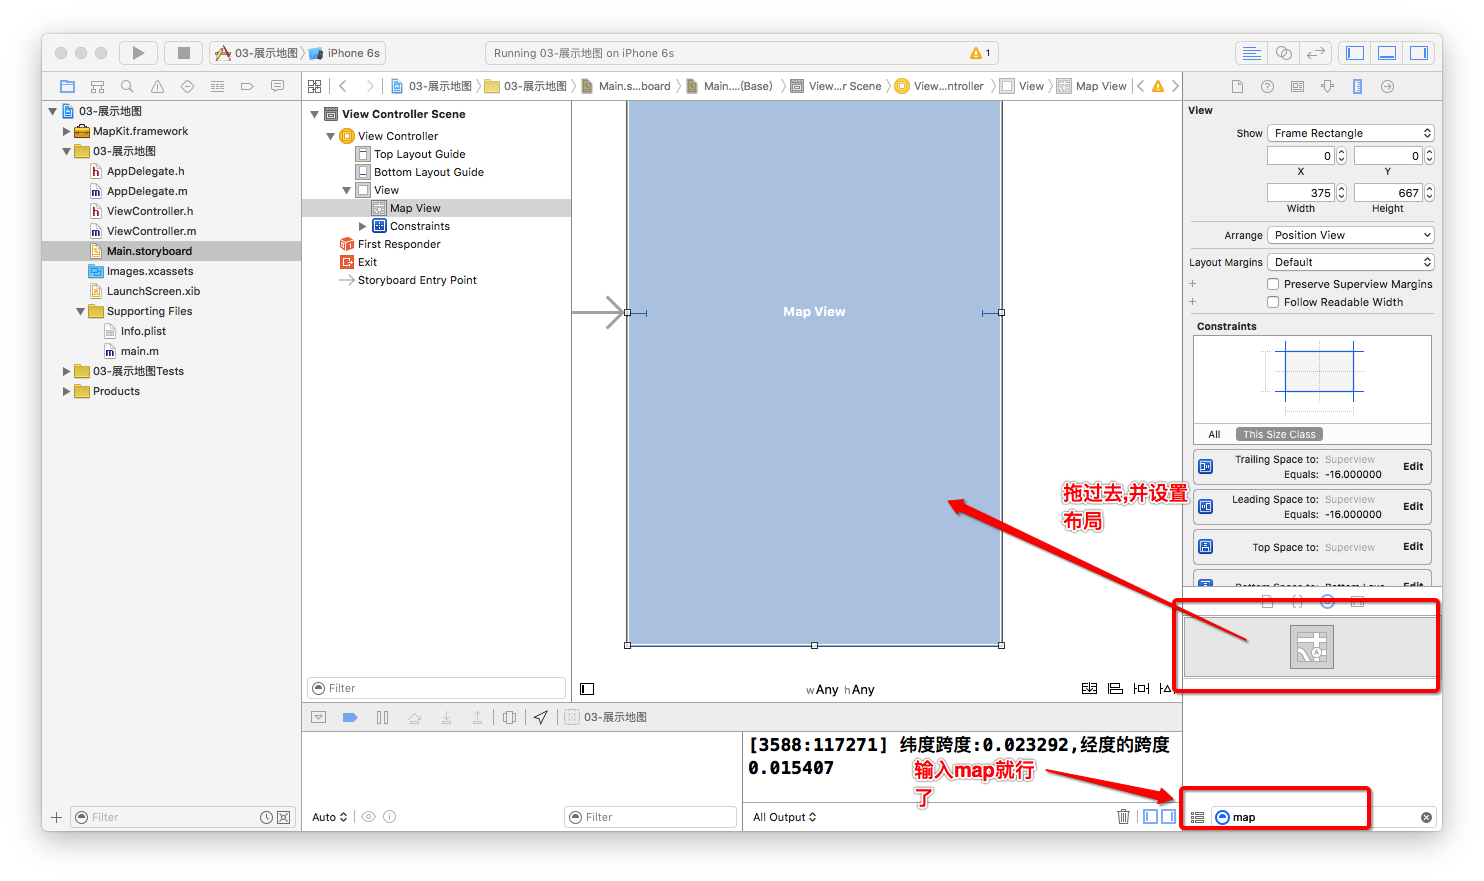The height and width of the screenshot is (881, 1484).
Task: Pause program execution
Action: (382, 717)
